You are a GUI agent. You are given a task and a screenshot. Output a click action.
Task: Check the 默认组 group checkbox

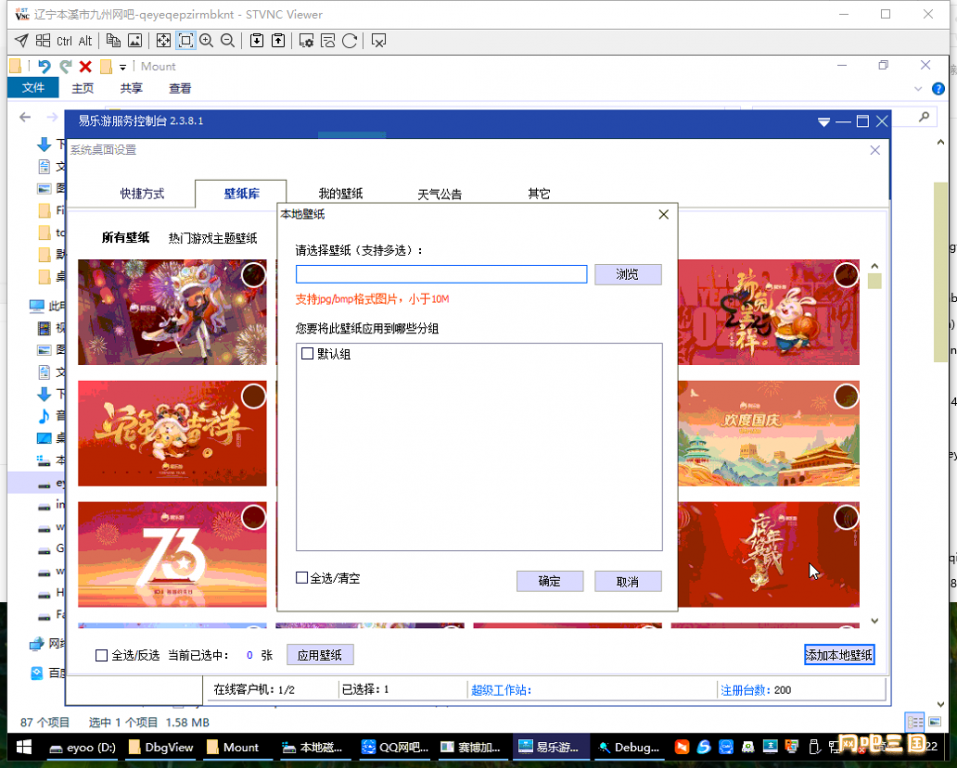pyautogui.click(x=308, y=353)
